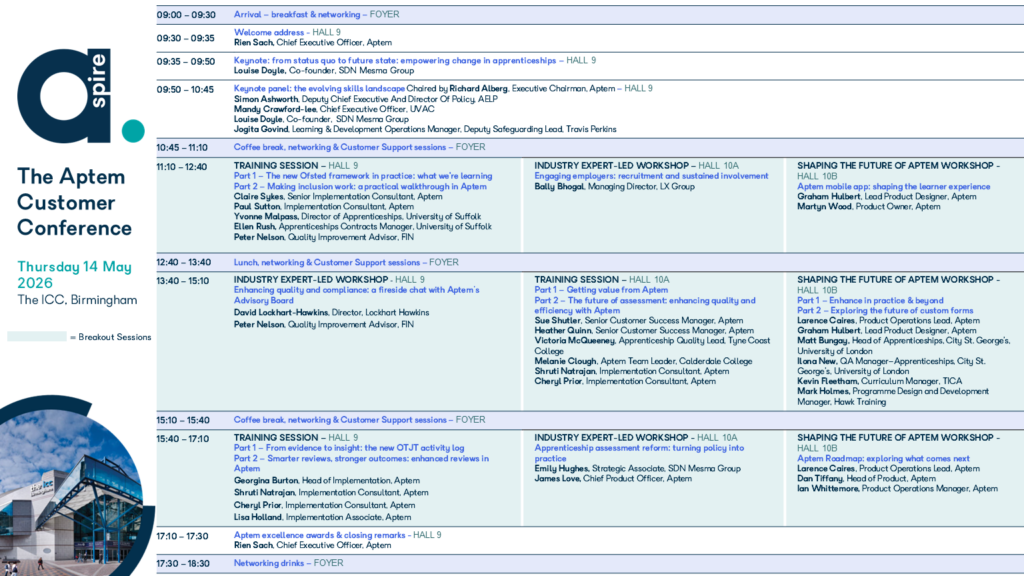The image size is (1024, 576).
Task: Click speaker 'Martyn Wood, Product Owner, Aptem'
Action: pyautogui.click(x=869, y=206)
